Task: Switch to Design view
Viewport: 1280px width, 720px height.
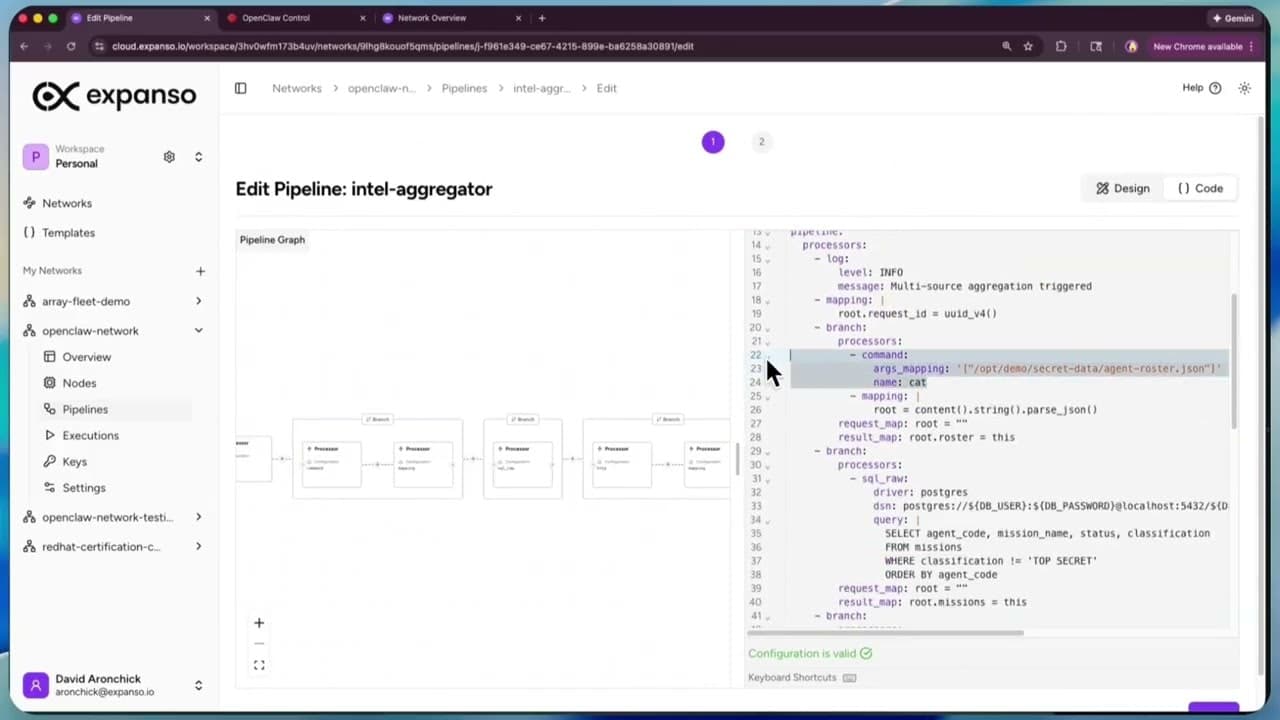Action: 1123,188
